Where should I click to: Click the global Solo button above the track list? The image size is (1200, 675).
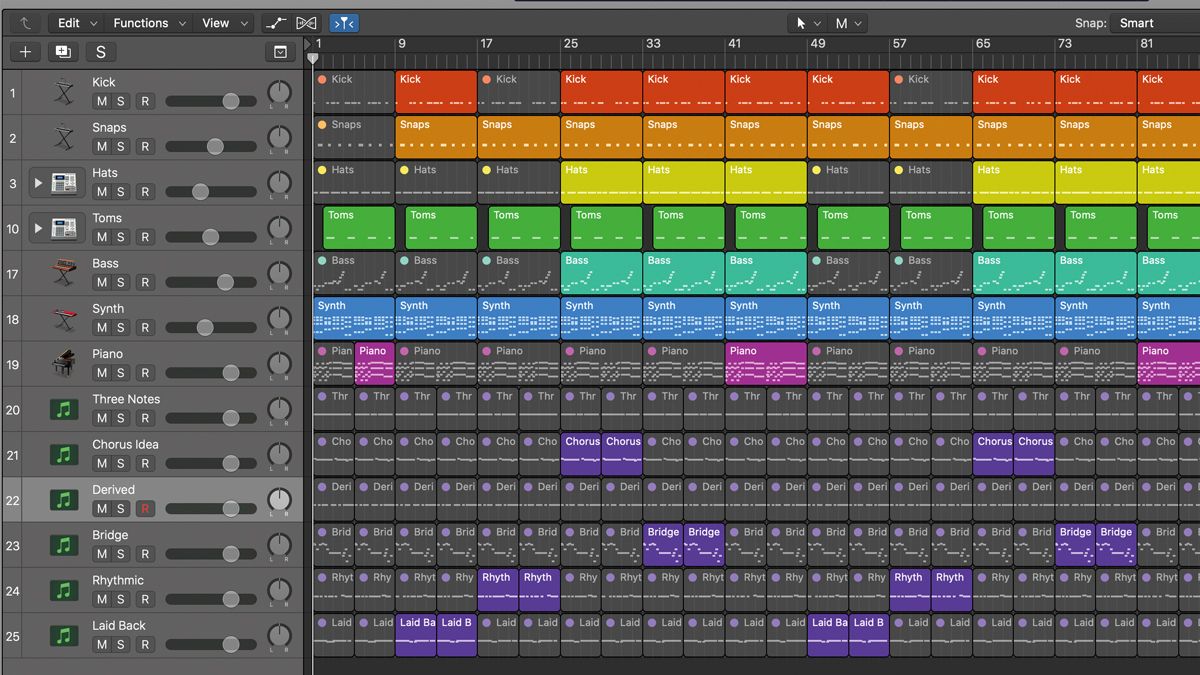point(99,51)
